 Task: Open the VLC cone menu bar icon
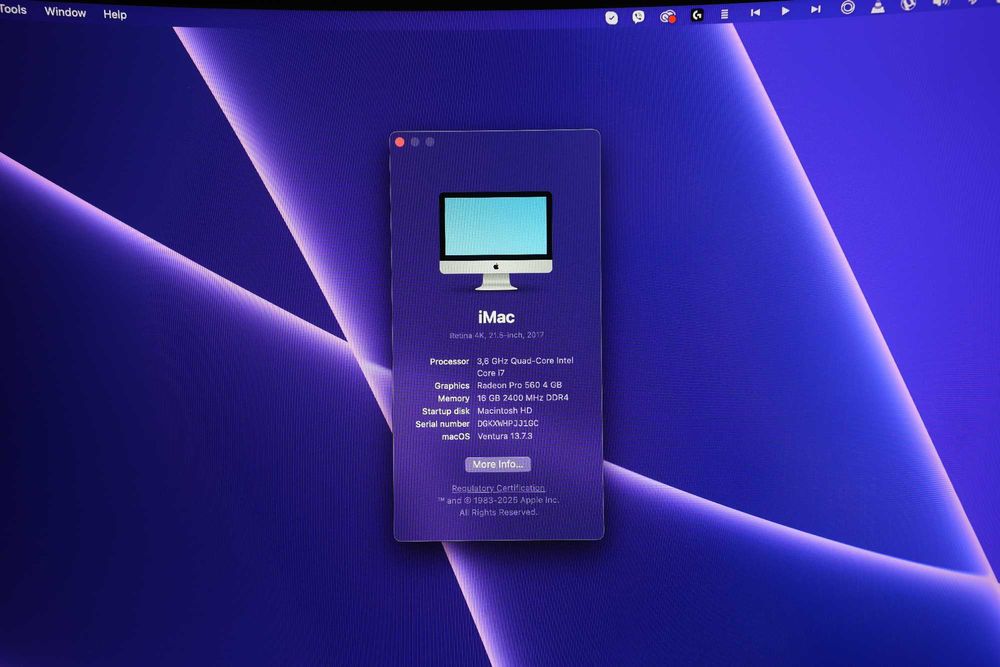pos(878,7)
